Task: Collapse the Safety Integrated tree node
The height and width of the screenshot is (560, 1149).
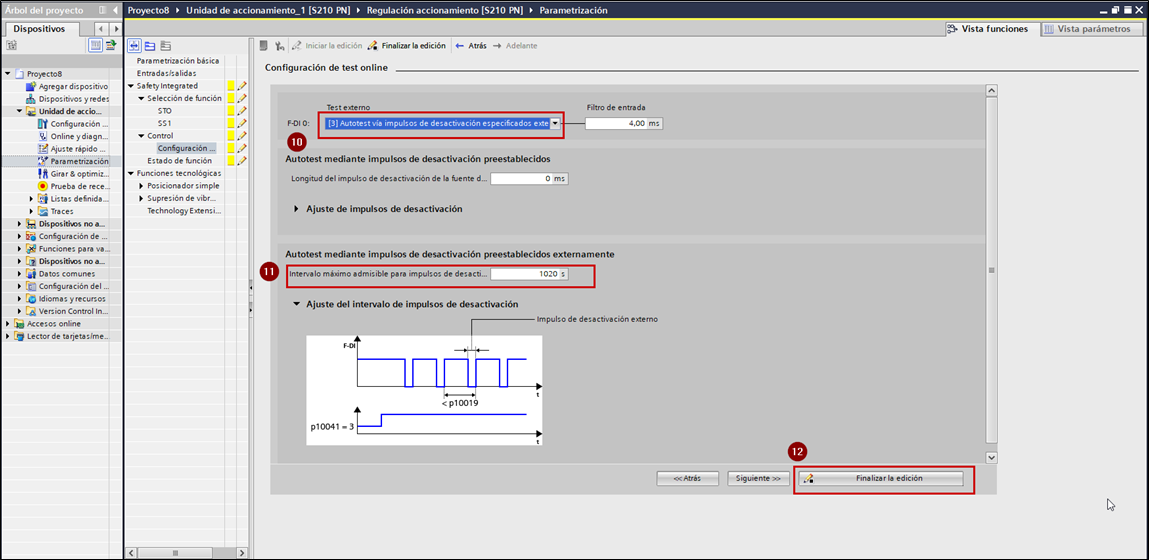Action: tap(129, 86)
